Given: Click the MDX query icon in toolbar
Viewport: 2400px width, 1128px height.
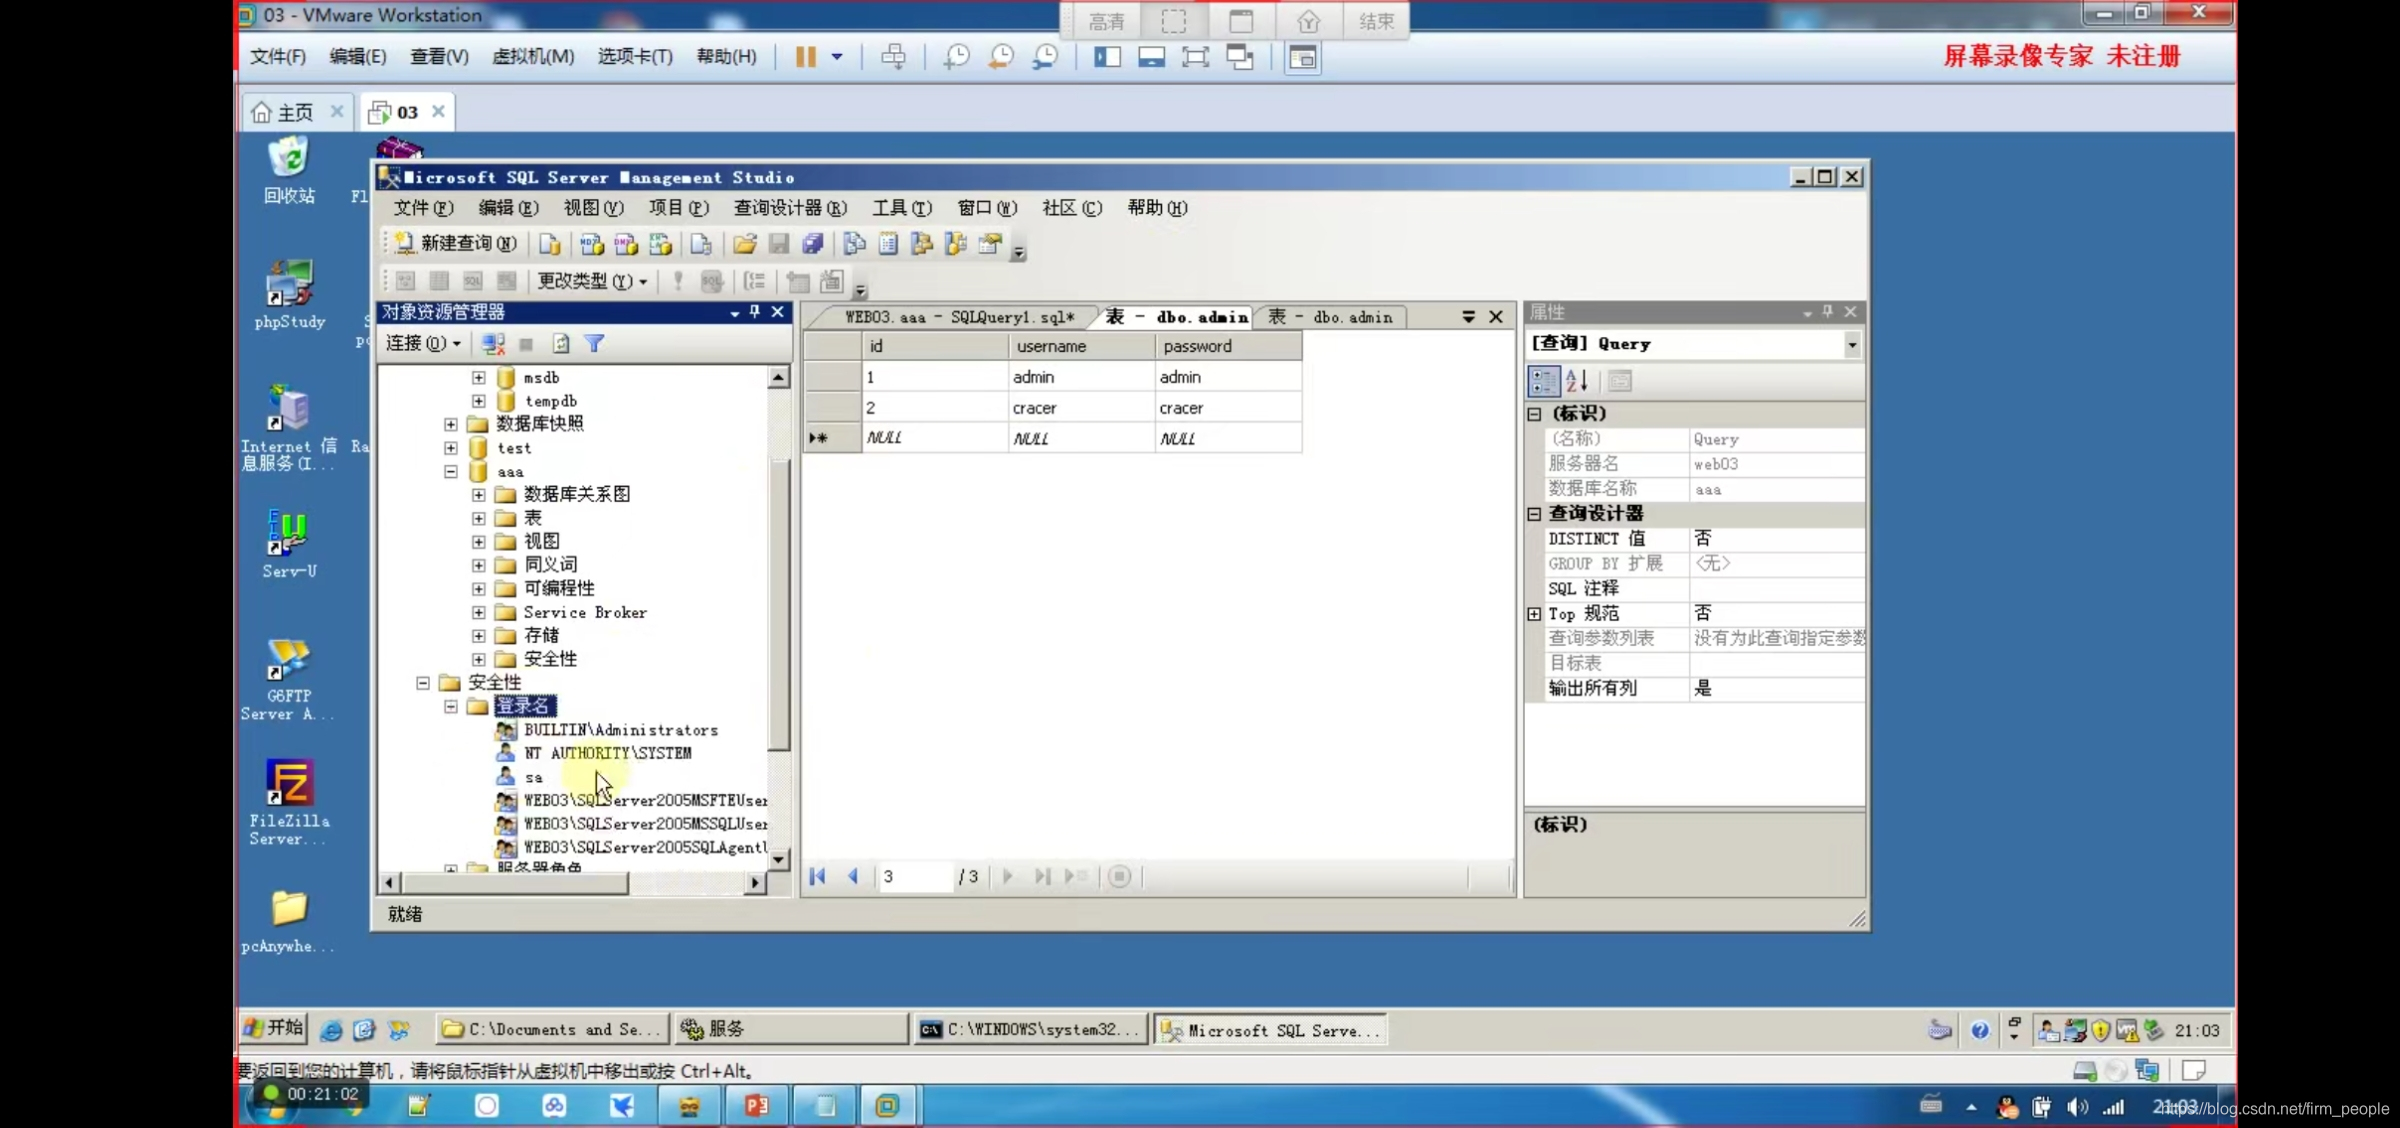Looking at the screenshot, I should (591, 243).
